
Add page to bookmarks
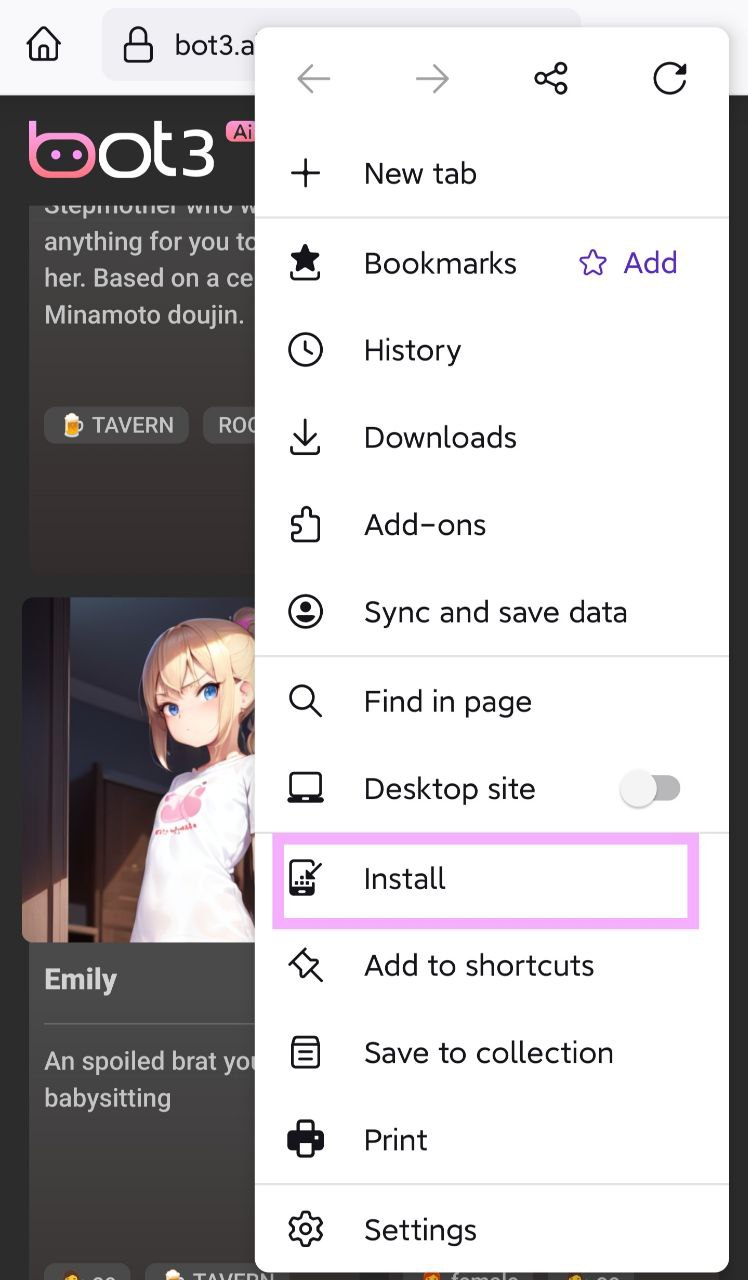(629, 263)
